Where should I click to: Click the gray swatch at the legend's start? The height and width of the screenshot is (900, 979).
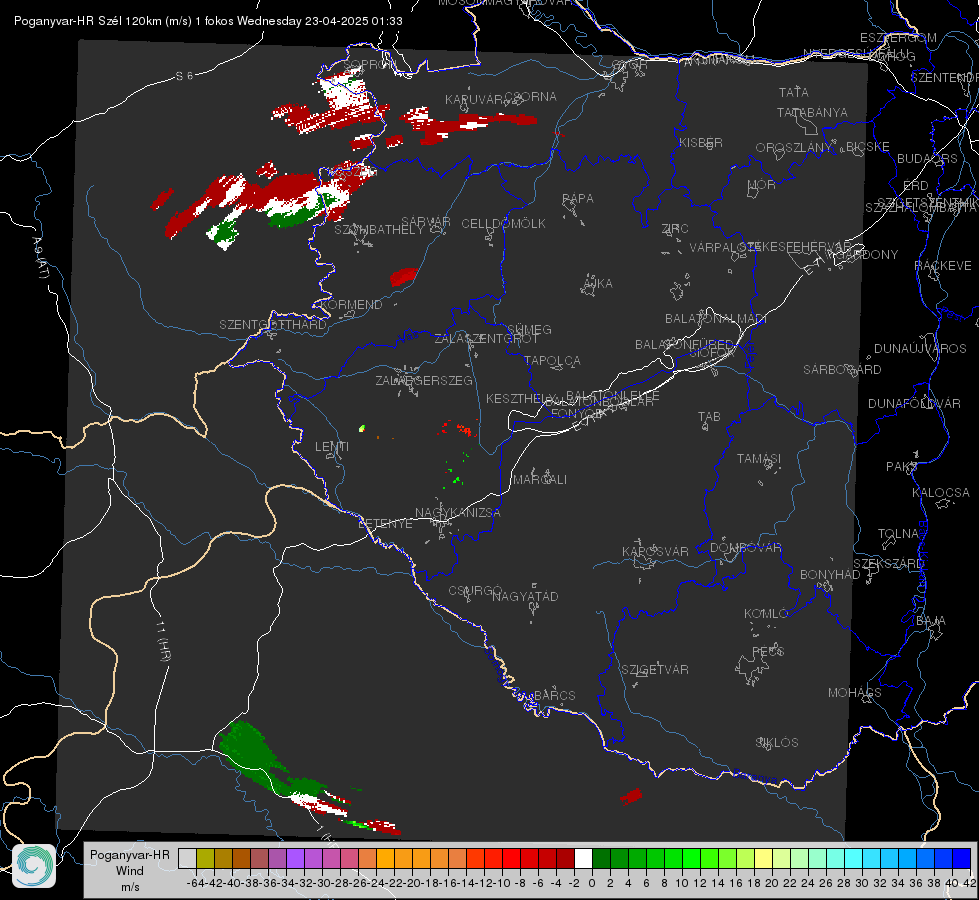pyautogui.click(x=187, y=859)
